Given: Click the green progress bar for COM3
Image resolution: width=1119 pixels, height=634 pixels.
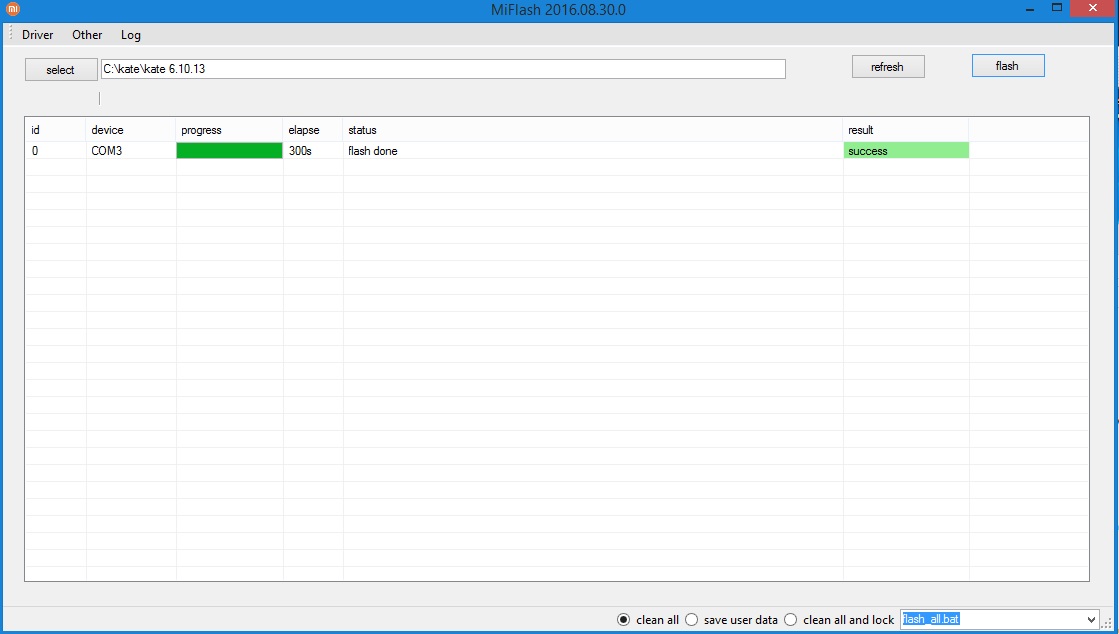Looking at the screenshot, I should [x=229, y=151].
